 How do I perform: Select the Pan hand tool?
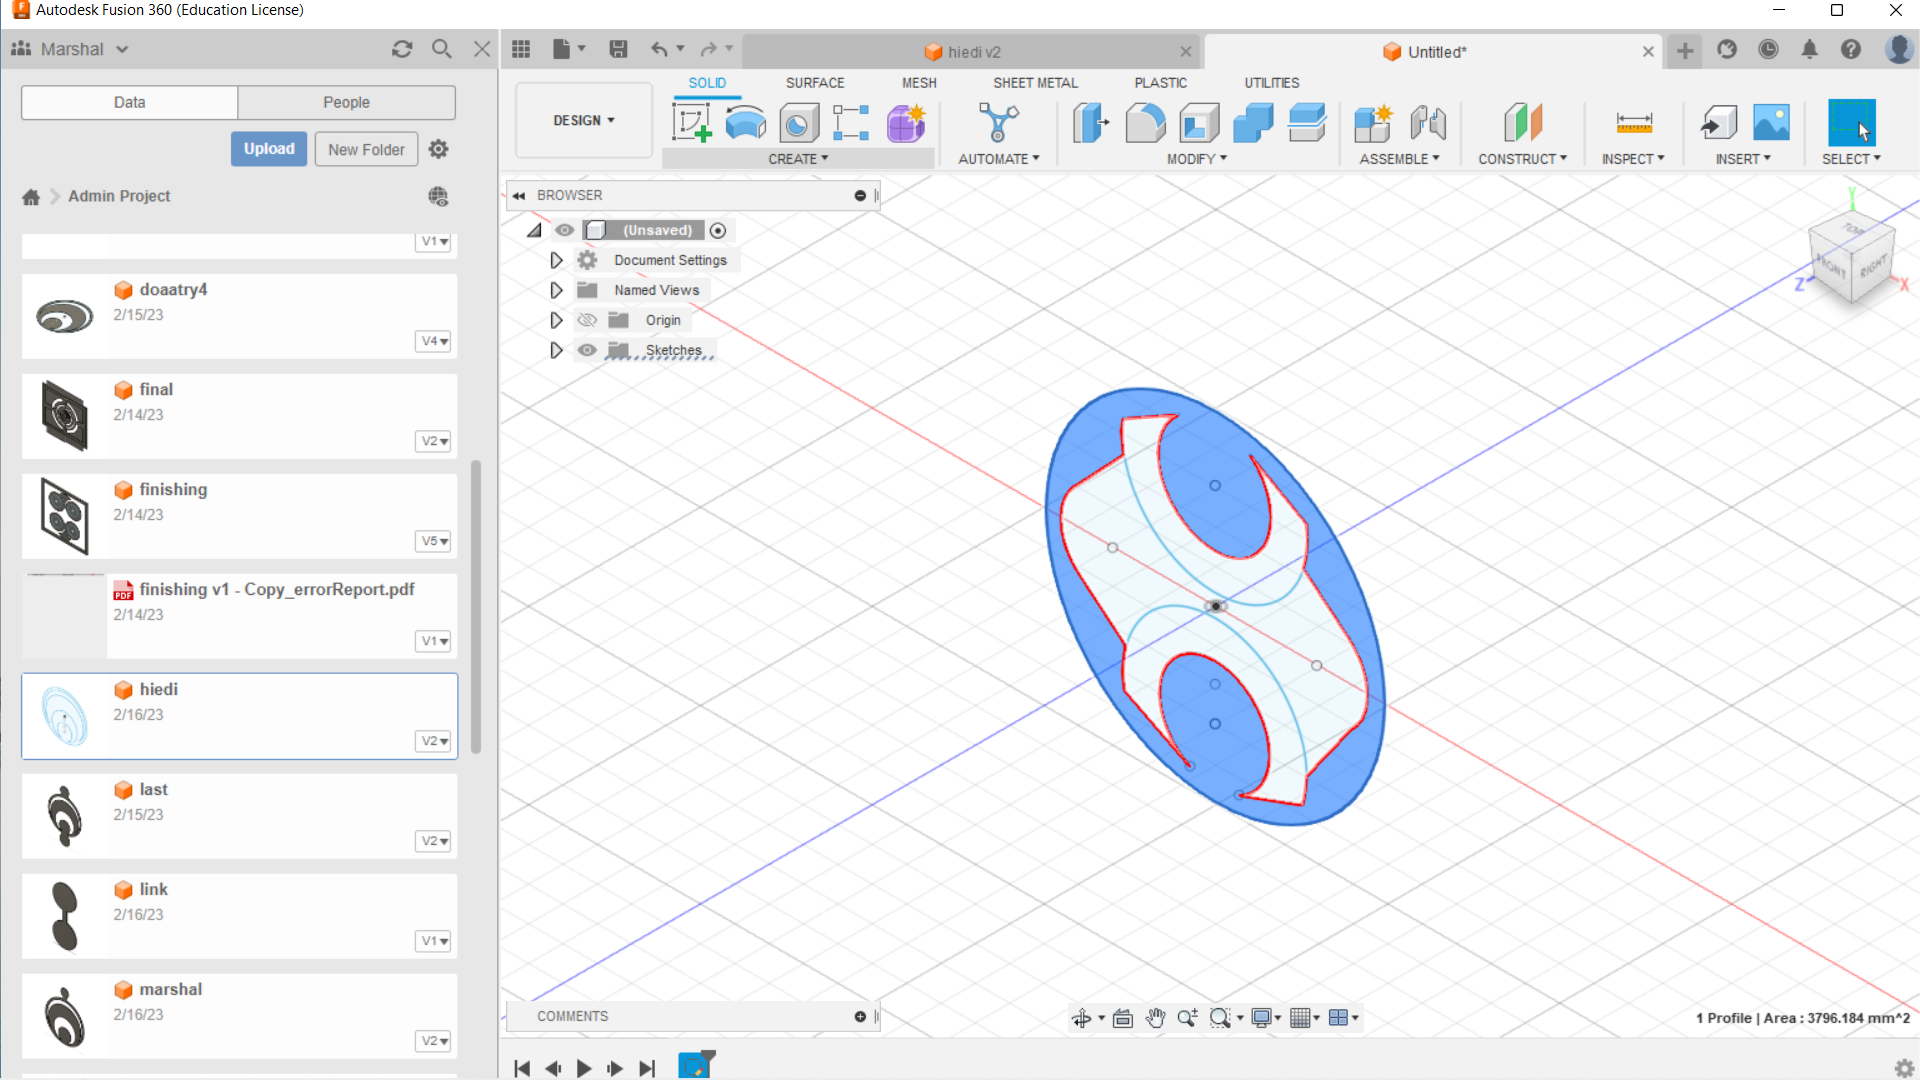(1155, 1018)
